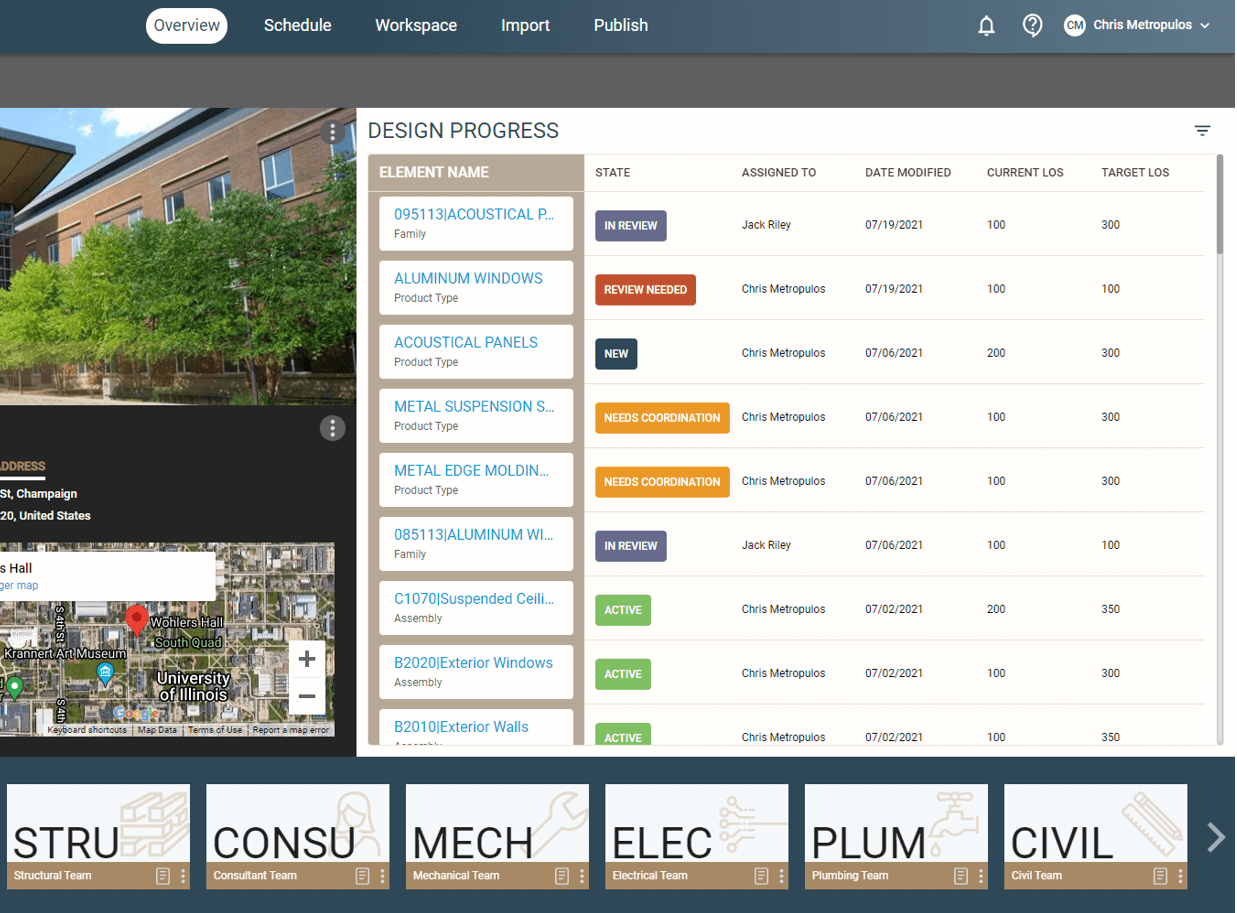The image size is (1237, 913).
Task: Expand the Chris Metropulos user dropdown
Action: pyautogui.click(x=1204, y=26)
